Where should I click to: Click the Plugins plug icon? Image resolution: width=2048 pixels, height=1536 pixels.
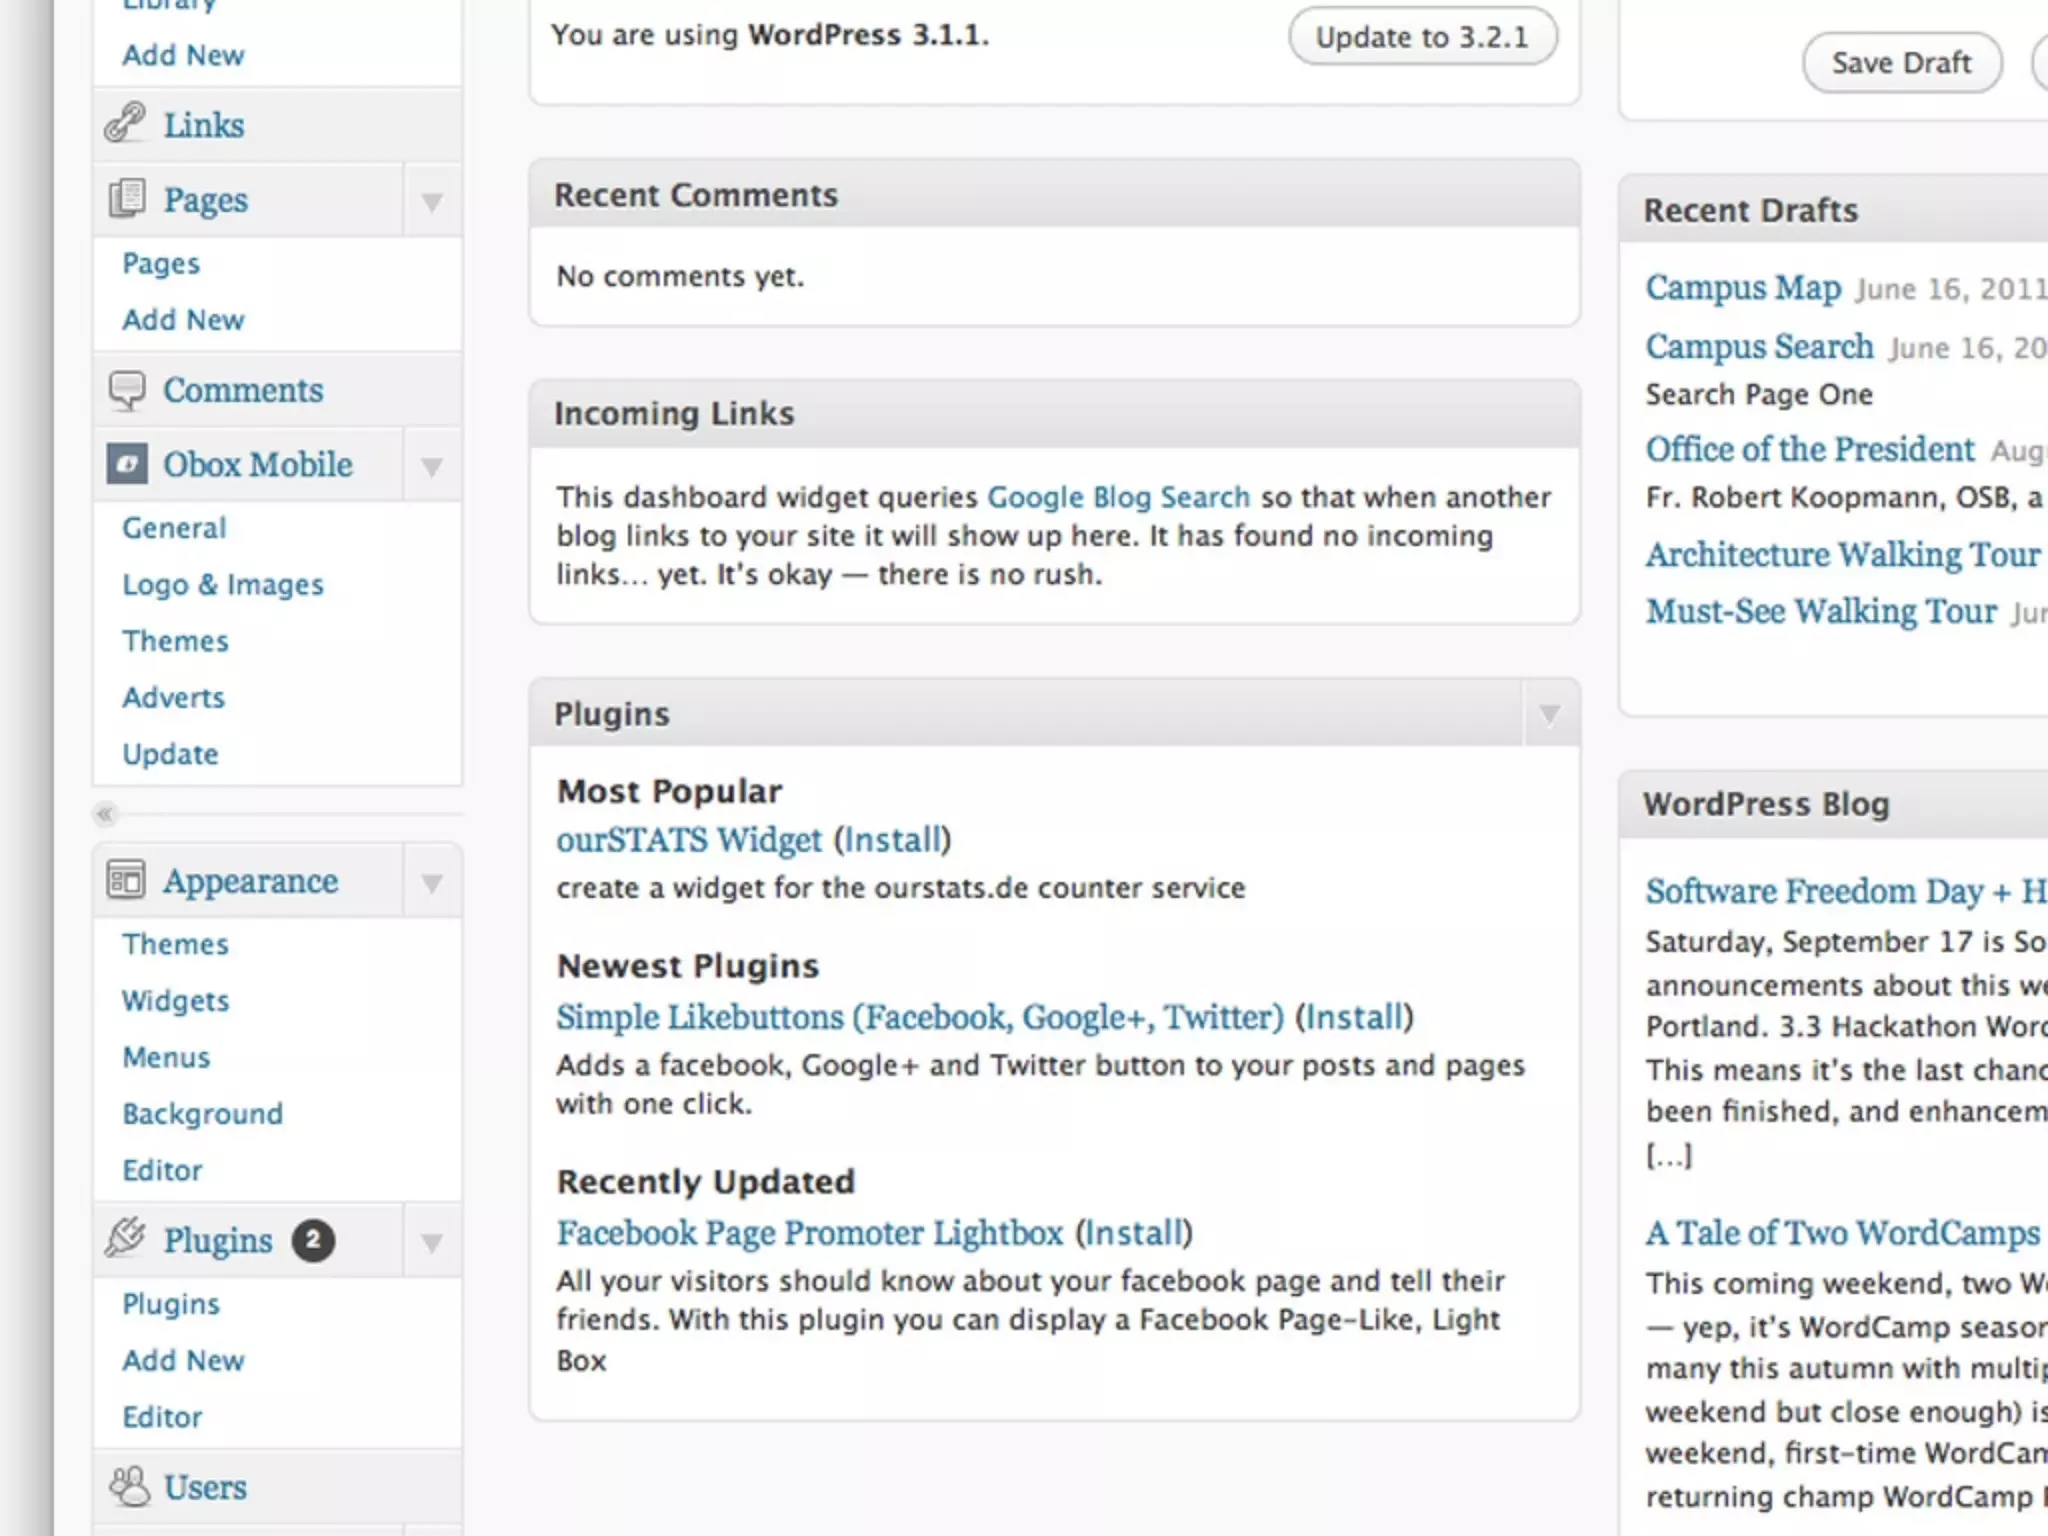click(127, 1238)
